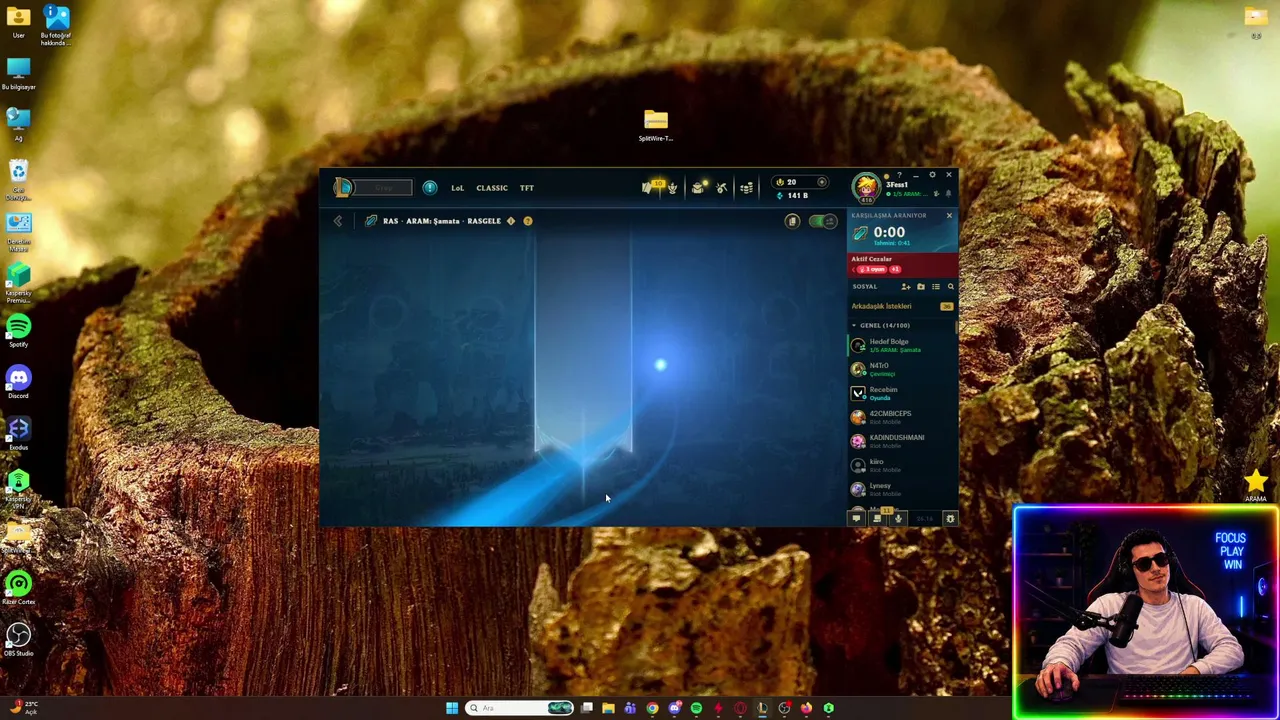Open the OBS Studio desktop shortcut

click(18, 640)
